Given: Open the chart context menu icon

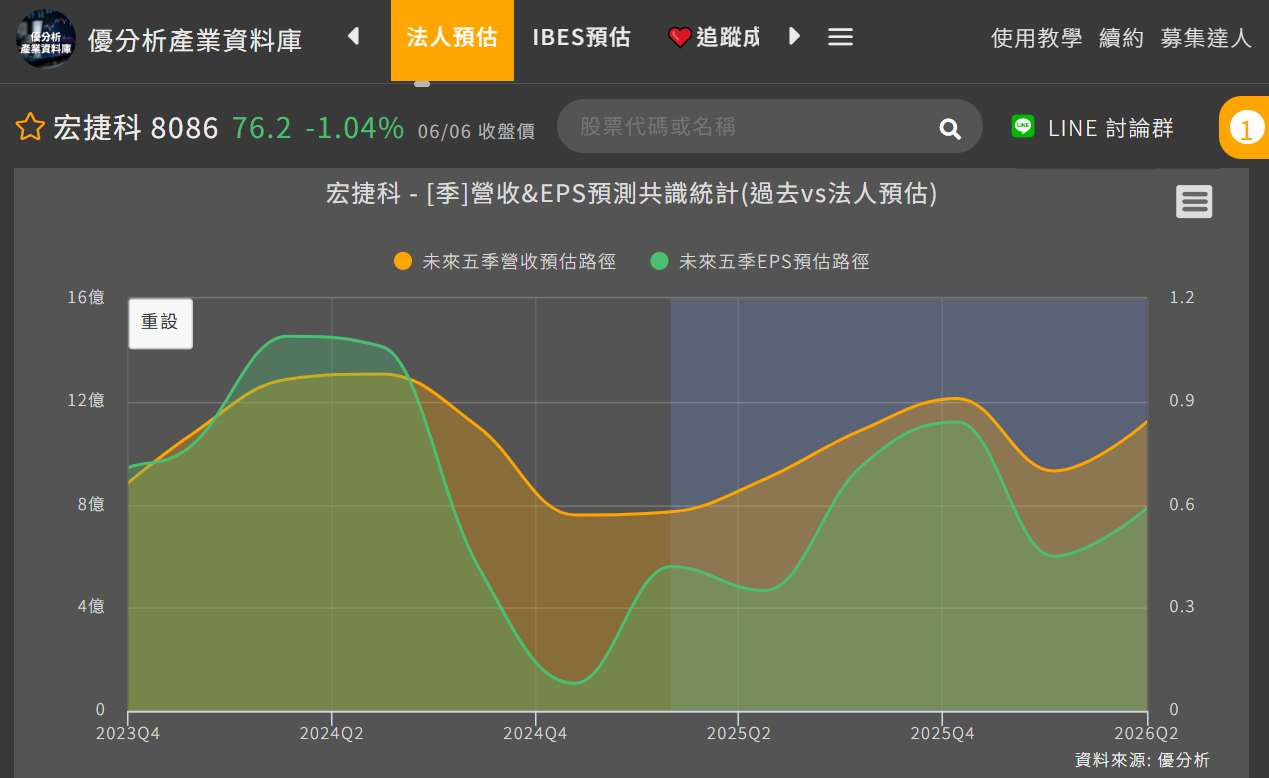Looking at the screenshot, I should 1194,202.
